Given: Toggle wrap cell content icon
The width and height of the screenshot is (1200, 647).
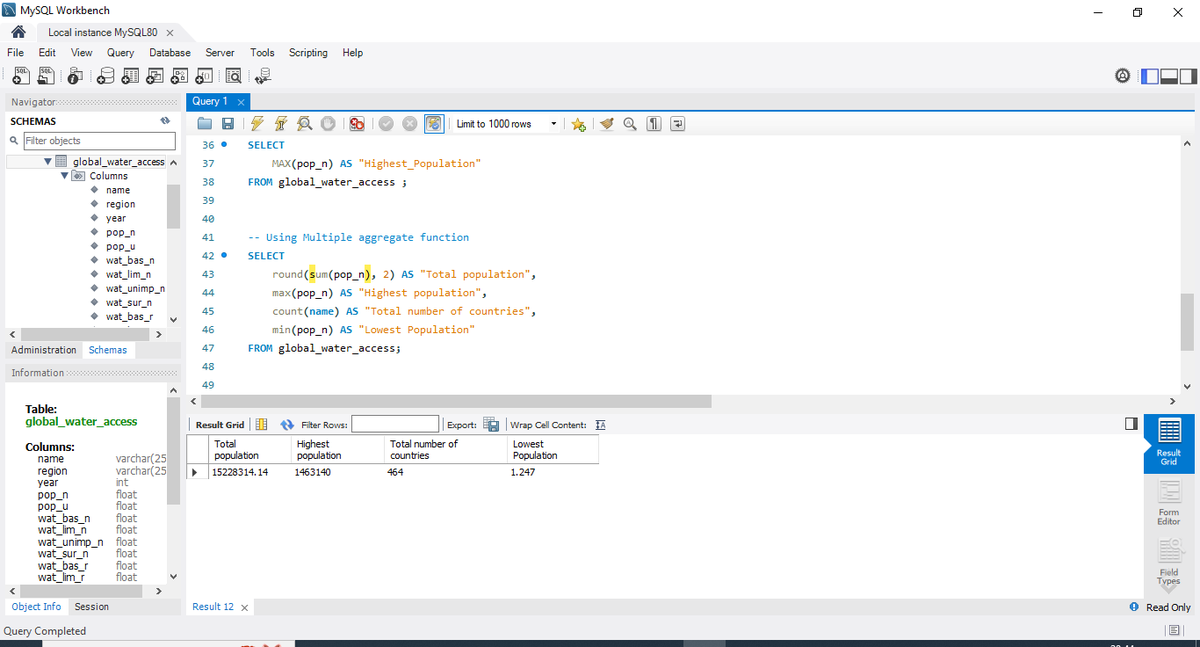Looking at the screenshot, I should pyautogui.click(x=601, y=425).
